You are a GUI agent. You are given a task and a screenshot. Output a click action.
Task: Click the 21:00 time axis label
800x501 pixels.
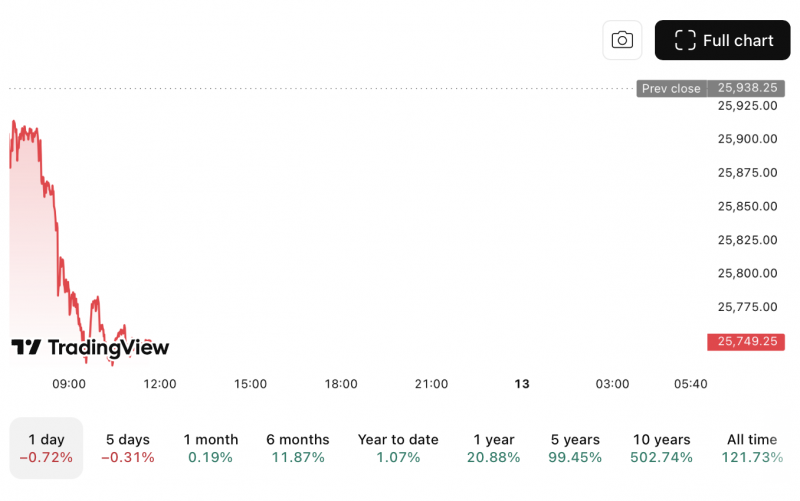(x=431, y=384)
